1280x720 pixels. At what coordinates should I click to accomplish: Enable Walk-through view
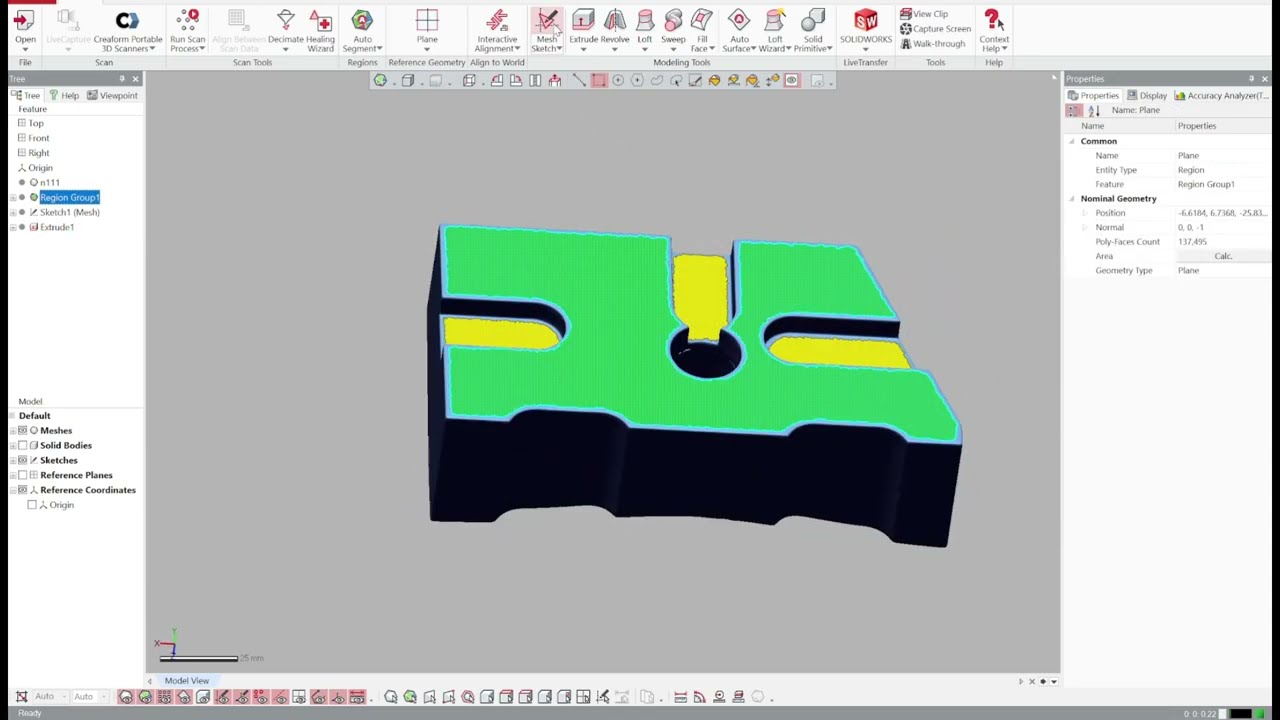932,44
